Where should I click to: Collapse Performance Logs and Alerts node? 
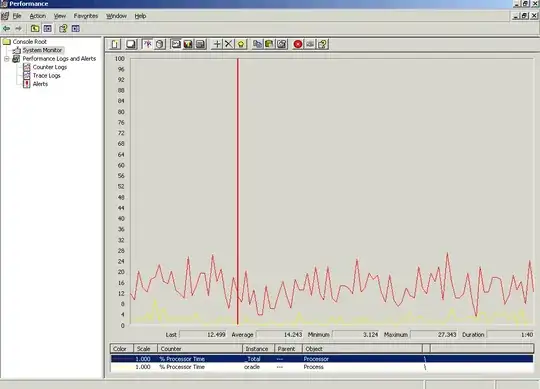point(7,59)
